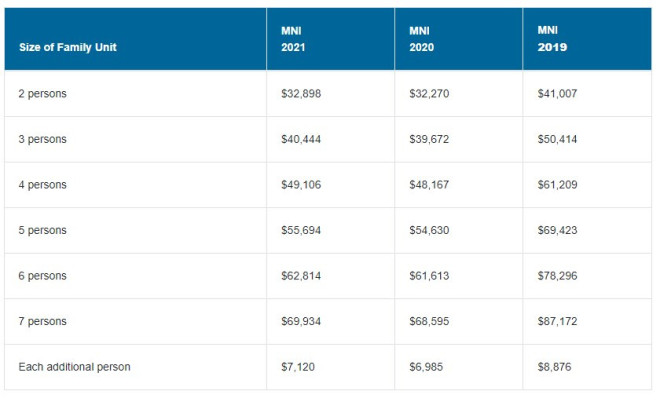Select the 7 persons row label
660x402 pixels.
pos(42,321)
